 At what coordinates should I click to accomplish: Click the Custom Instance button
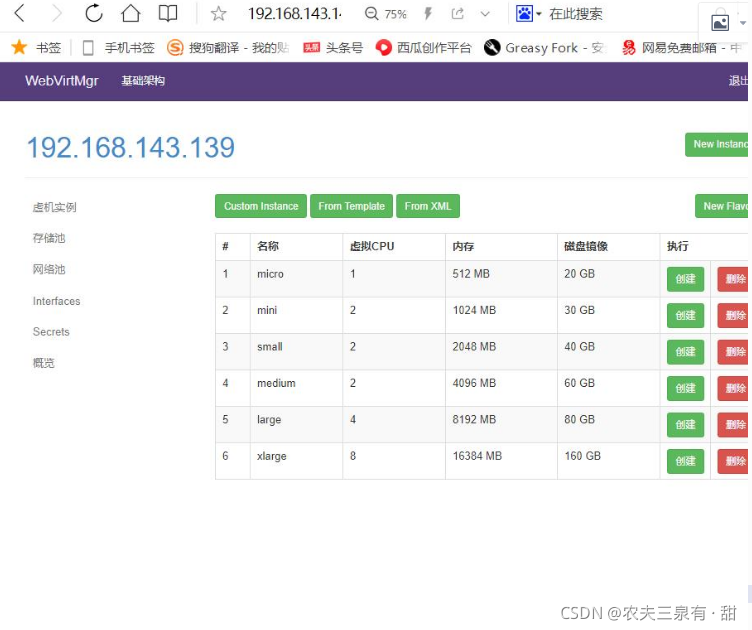point(260,206)
